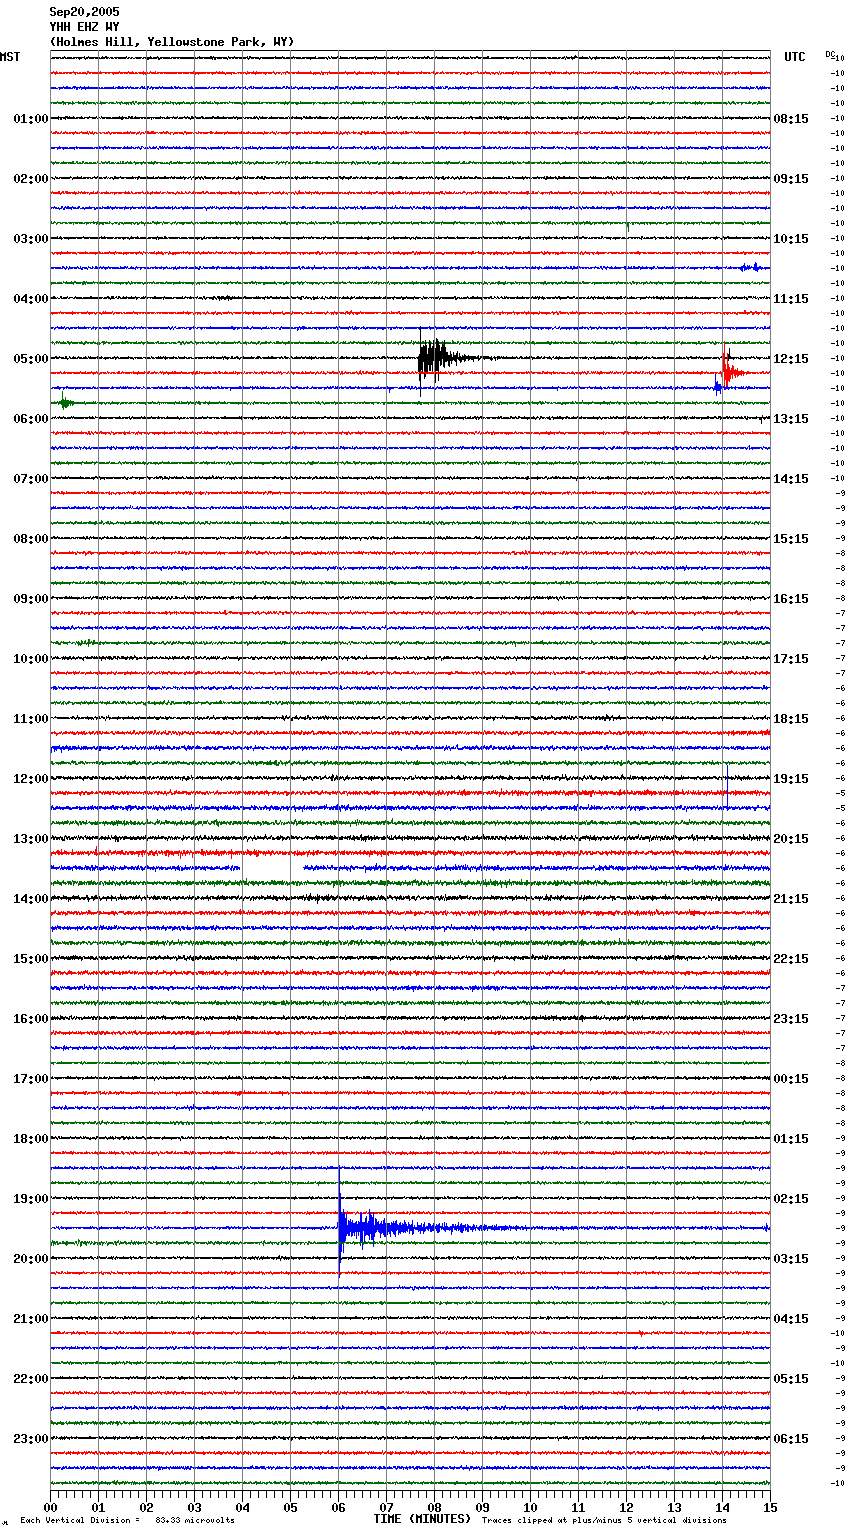Viewport: 850px width, 1534px height.
Task: Pick the UTC label "04:15"
Action: 791,1319
